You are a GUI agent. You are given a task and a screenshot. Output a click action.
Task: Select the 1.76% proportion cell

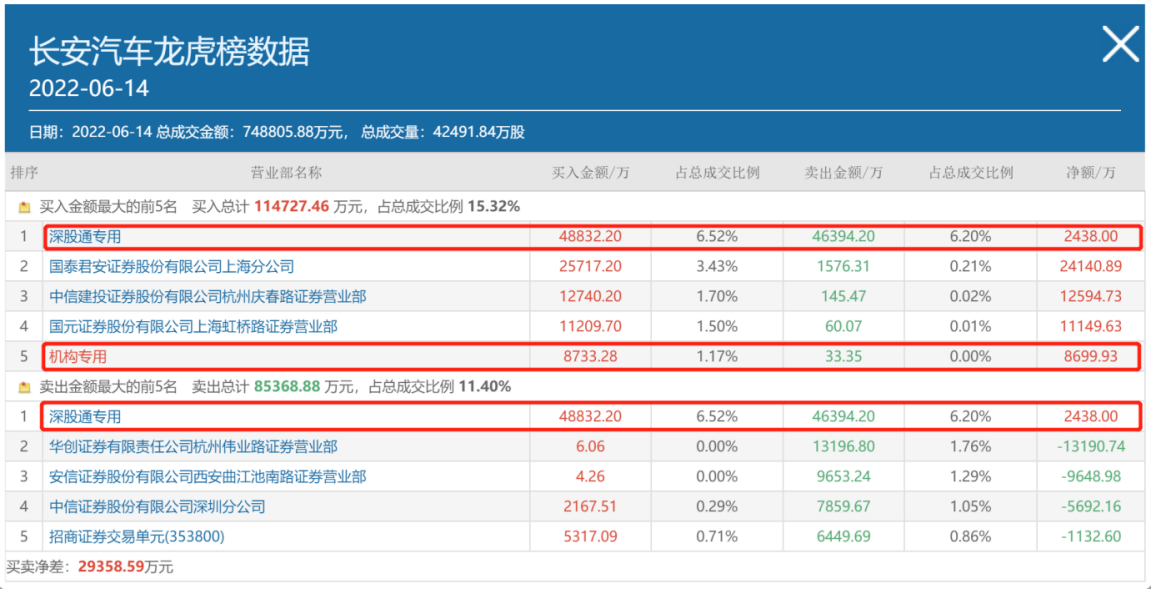971,447
